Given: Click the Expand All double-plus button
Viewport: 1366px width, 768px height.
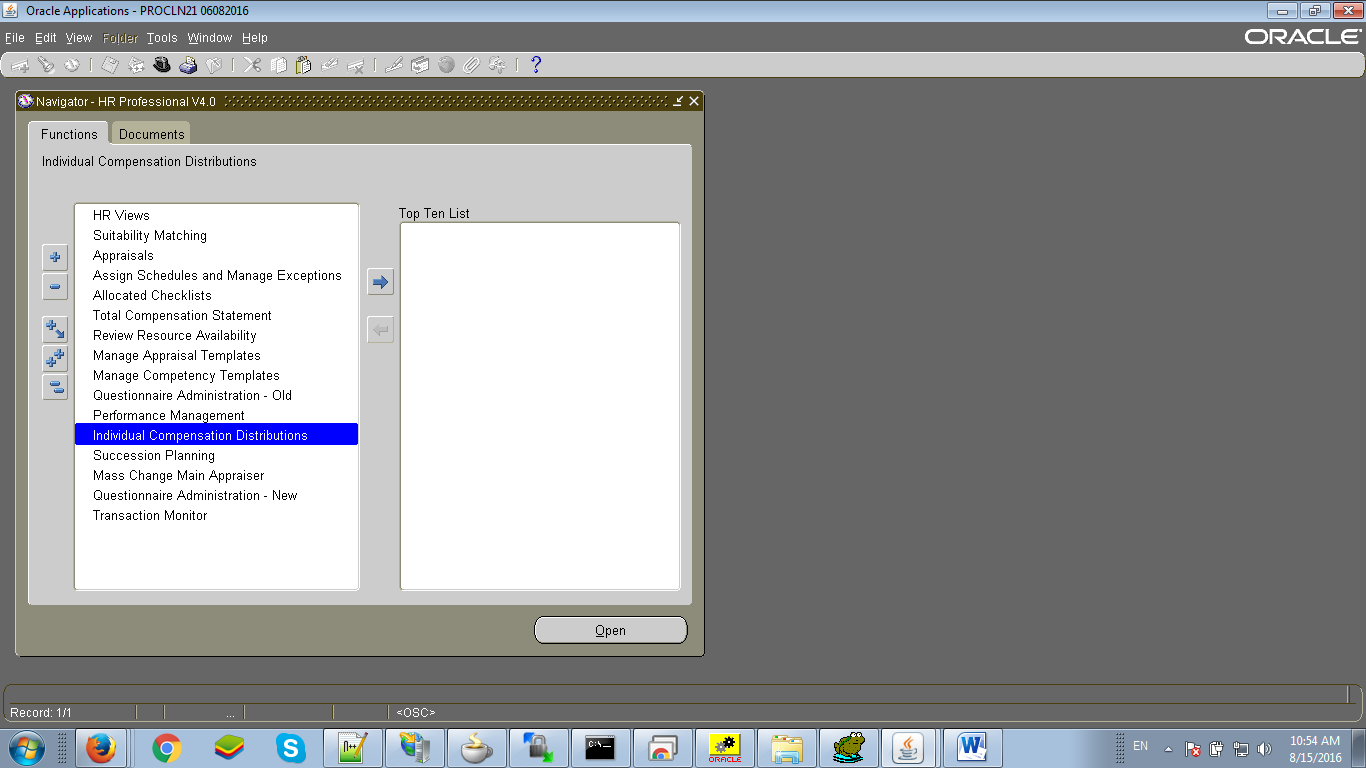Looking at the screenshot, I should click(55, 358).
